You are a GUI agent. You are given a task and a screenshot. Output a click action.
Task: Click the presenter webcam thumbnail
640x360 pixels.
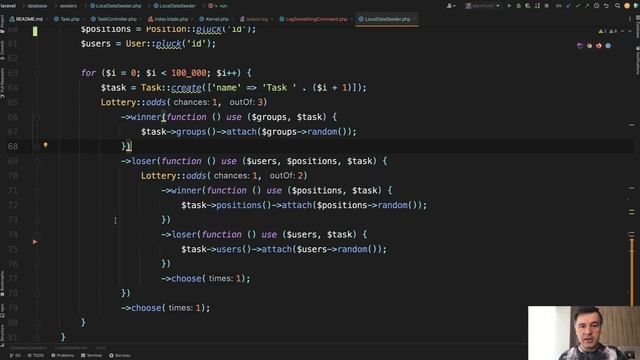584,333
